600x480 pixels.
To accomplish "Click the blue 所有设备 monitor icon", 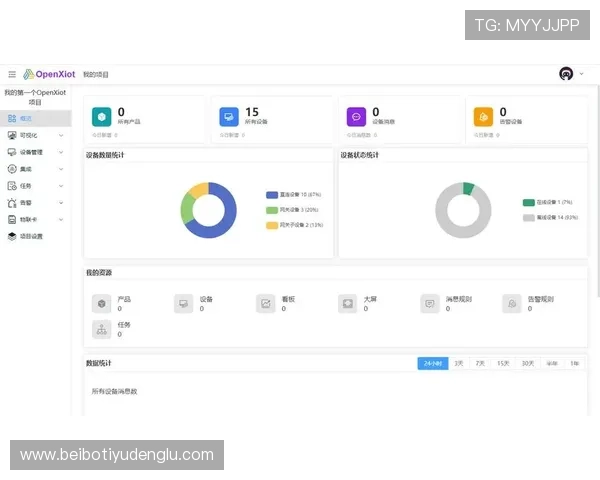I will point(229,116).
